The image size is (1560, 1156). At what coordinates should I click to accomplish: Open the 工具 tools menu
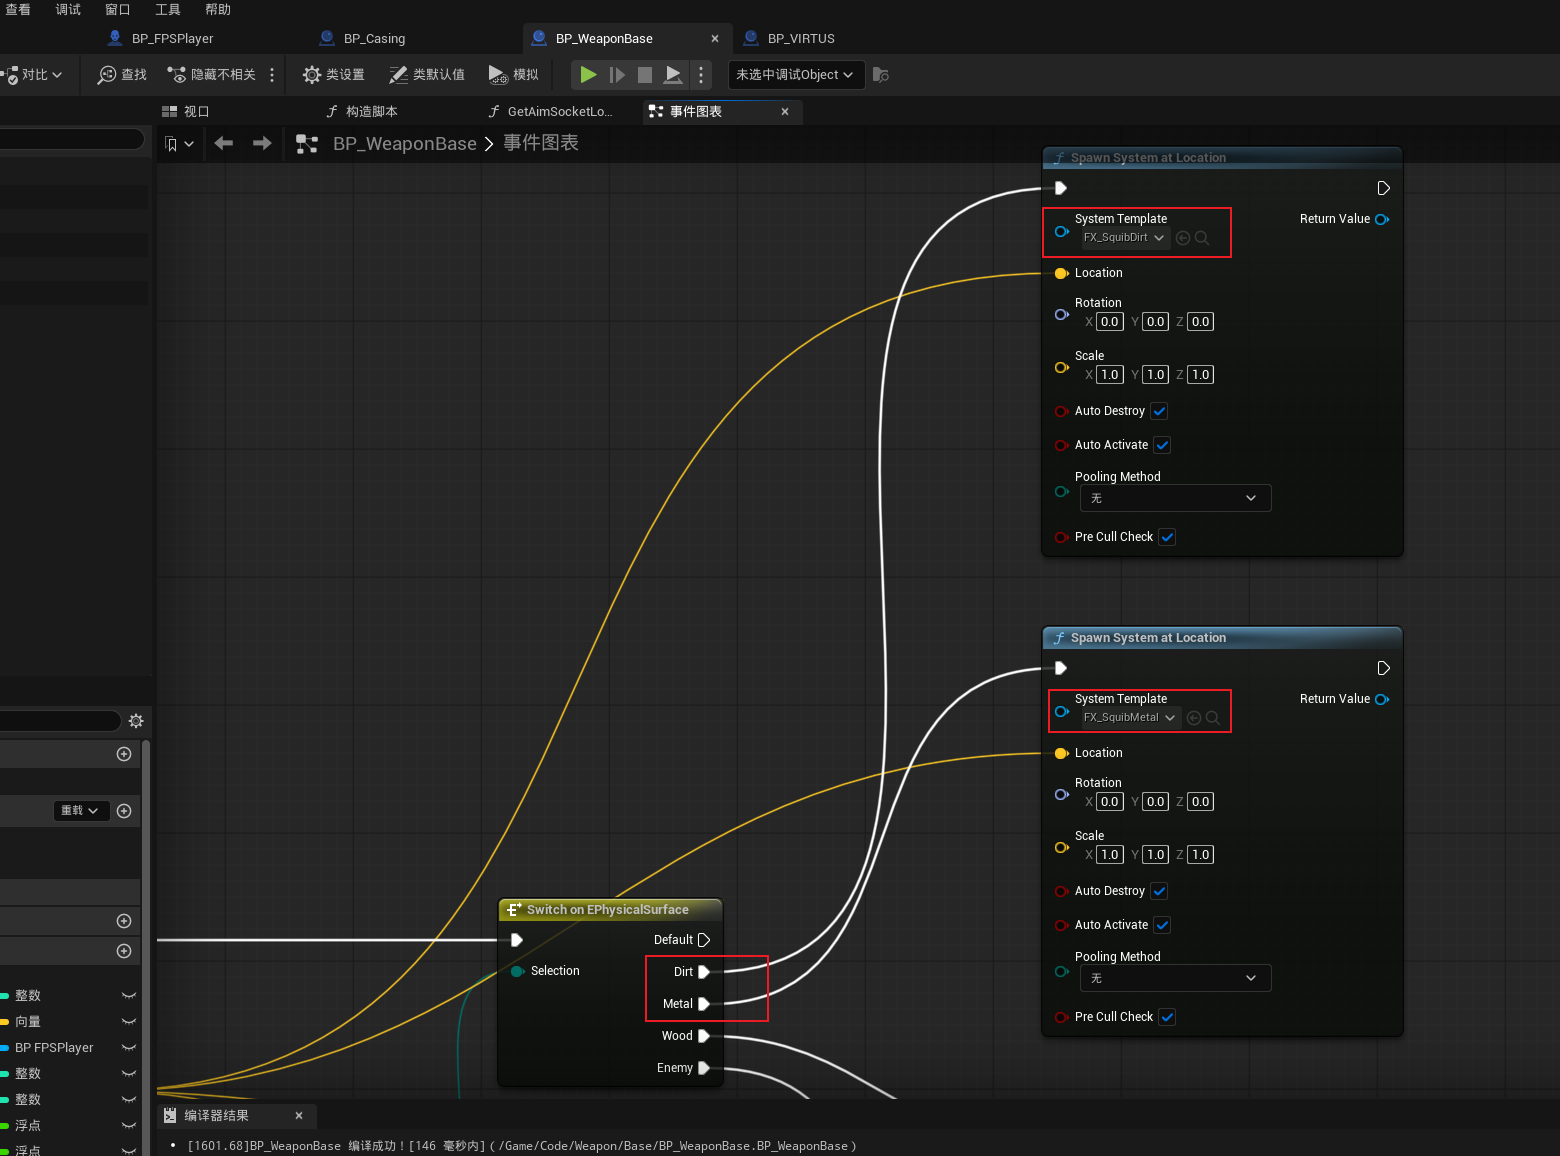tap(168, 10)
